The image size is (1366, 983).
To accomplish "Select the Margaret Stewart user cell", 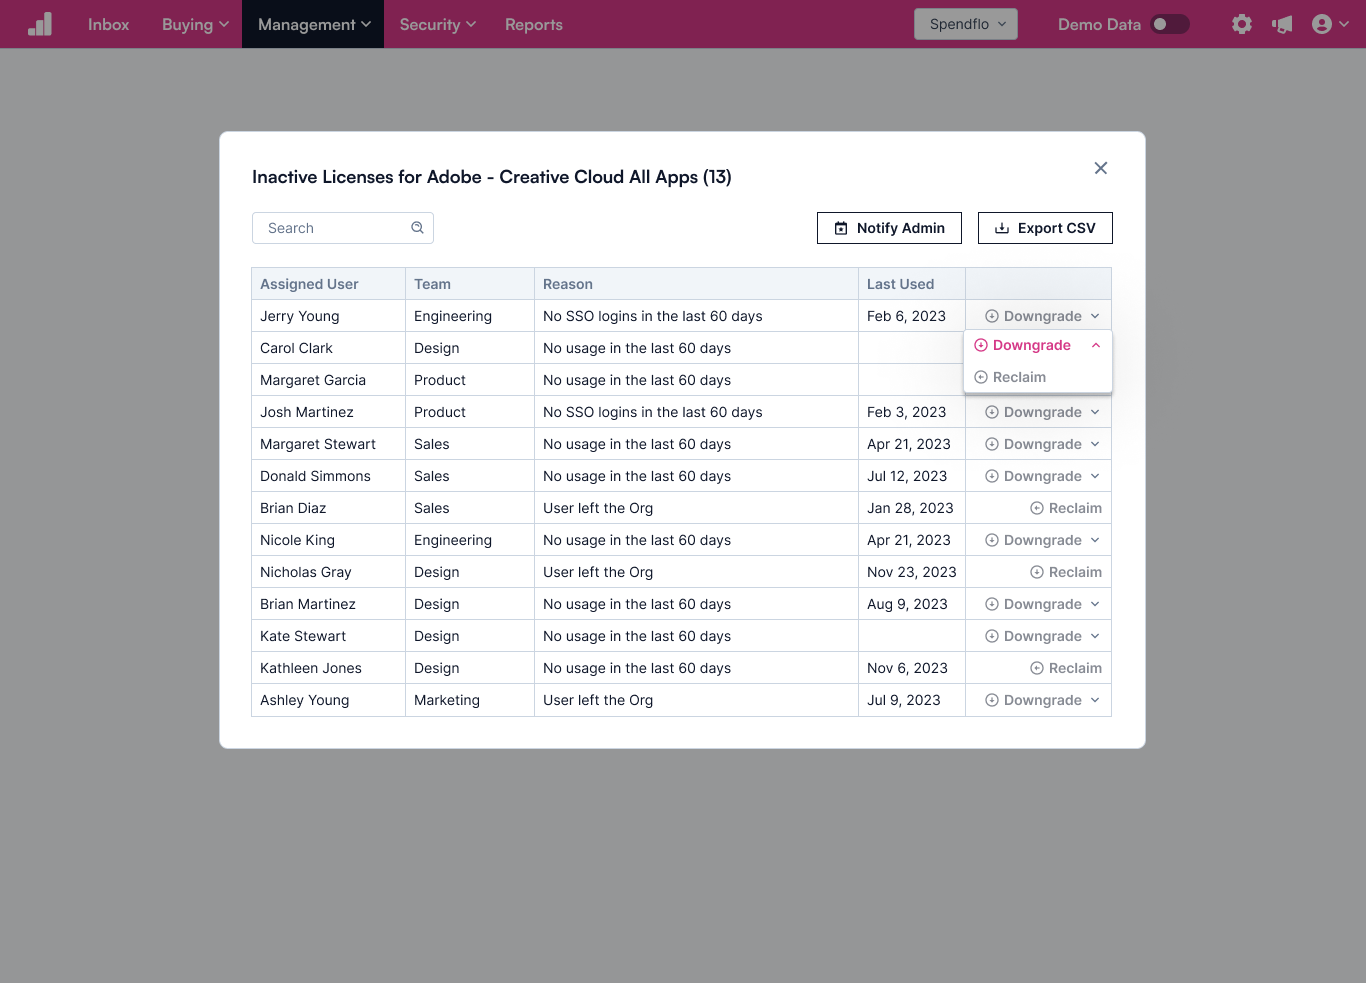I will point(328,444).
